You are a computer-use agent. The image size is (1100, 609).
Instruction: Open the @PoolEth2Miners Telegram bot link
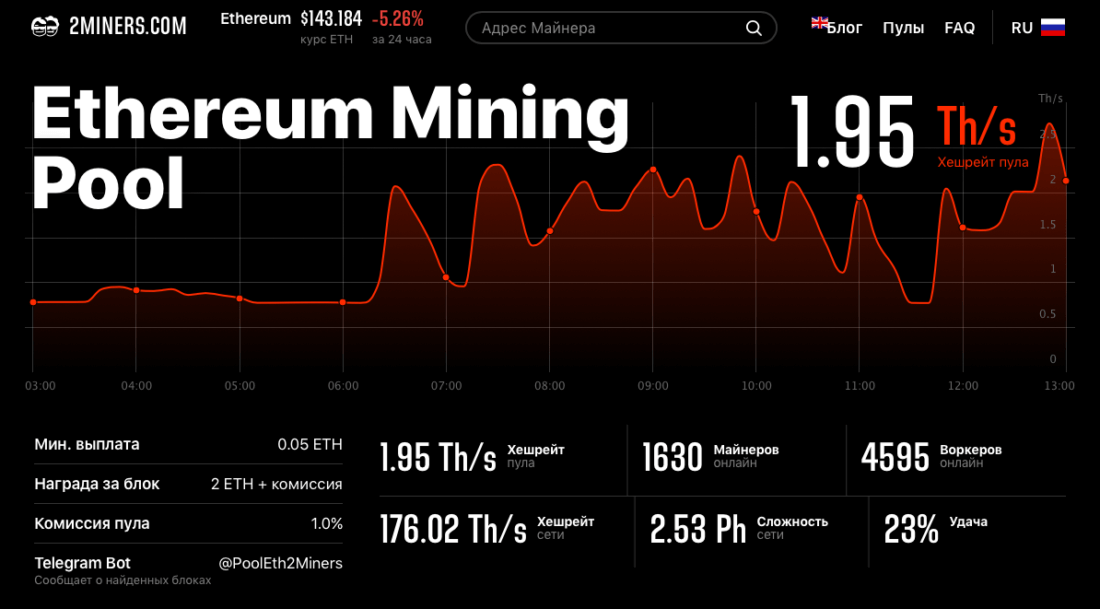click(281, 563)
